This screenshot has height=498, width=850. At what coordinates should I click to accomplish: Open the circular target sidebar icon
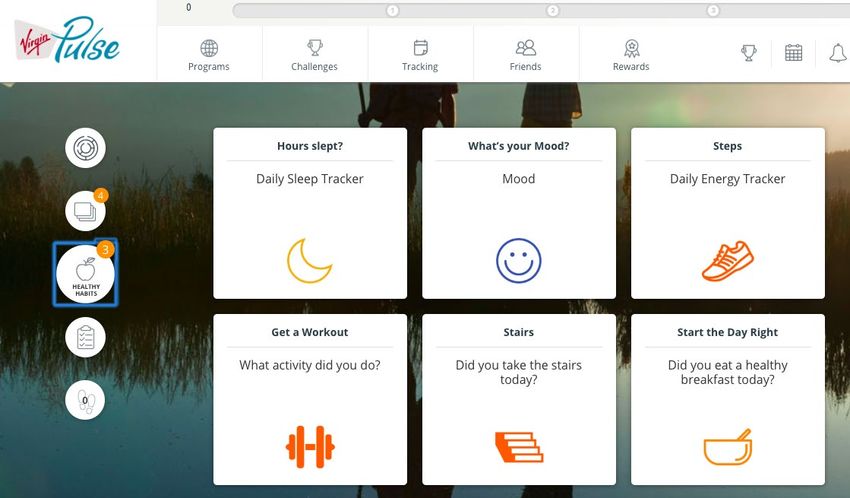pyautogui.click(x=86, y=148)
